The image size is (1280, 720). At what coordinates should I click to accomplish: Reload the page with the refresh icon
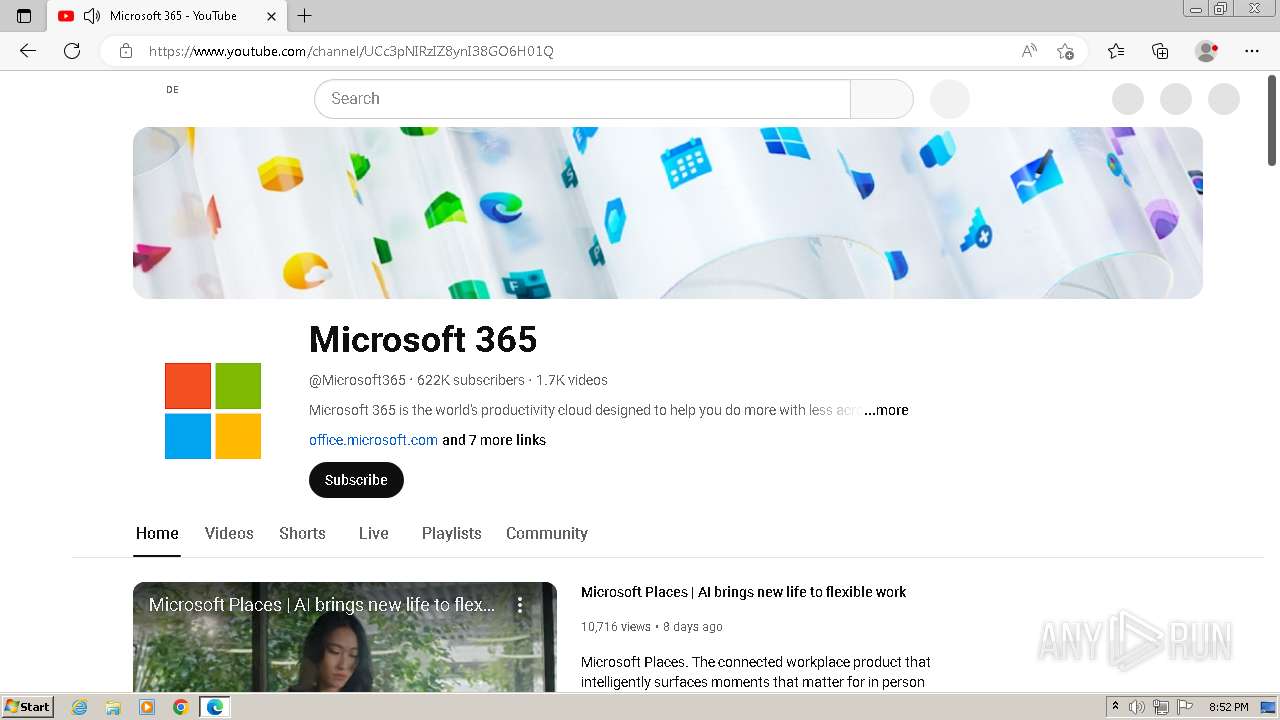[x=72, y=51]
